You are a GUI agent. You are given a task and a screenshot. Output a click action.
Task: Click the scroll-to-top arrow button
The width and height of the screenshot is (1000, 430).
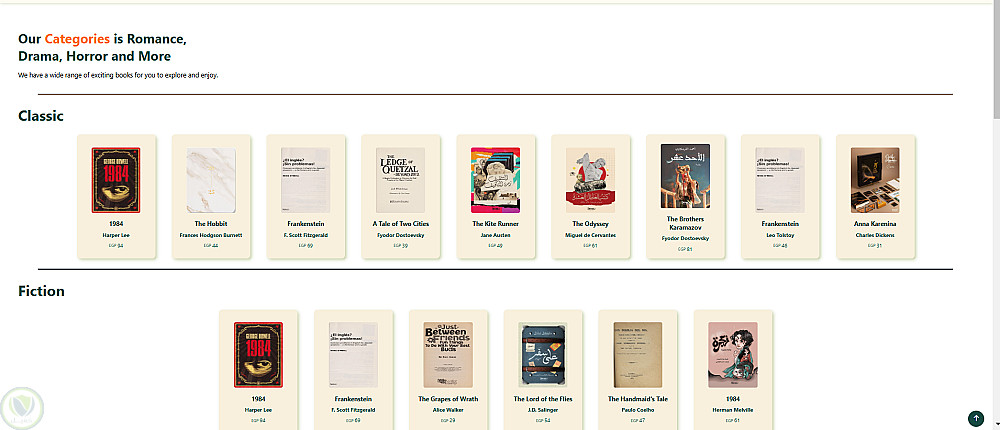tap(975, 419)
